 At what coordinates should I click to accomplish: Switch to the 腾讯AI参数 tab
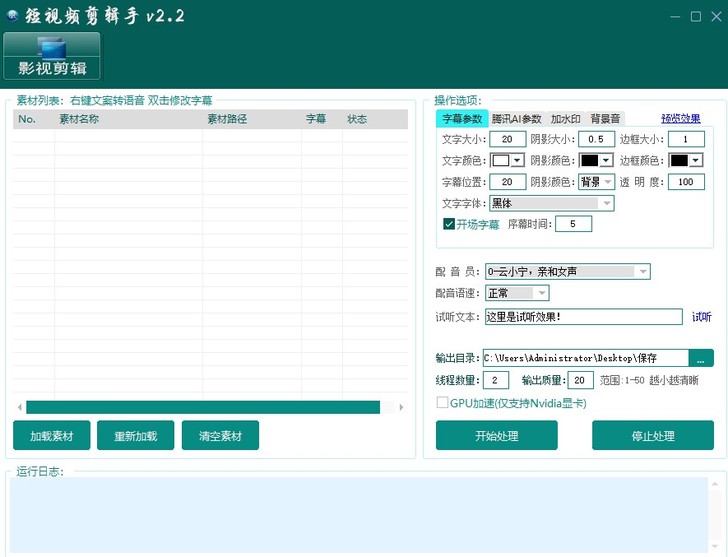(516, 119)
